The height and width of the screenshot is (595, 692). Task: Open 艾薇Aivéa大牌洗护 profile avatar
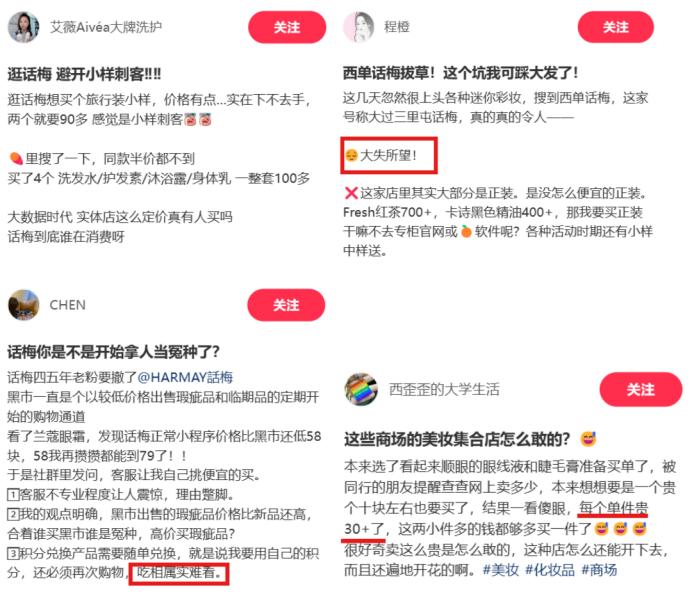23,27
